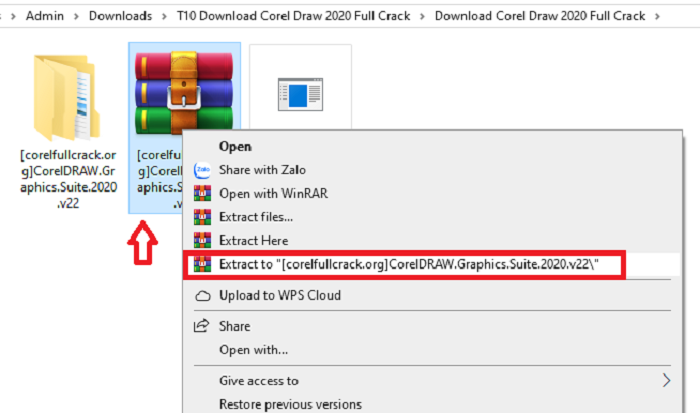Screen dimensions: 700x413
Task: Expand the chevron right after Downloads in breadcrumb
Action: 160,17
